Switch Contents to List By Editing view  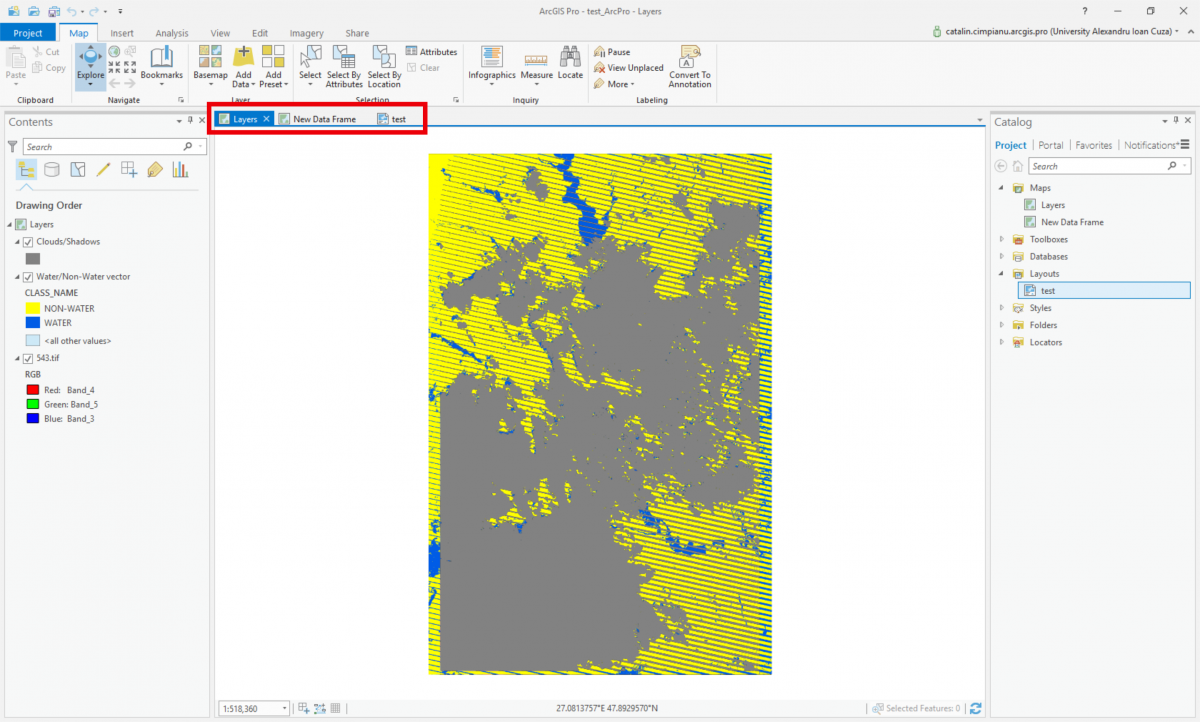tap(101, 169)
